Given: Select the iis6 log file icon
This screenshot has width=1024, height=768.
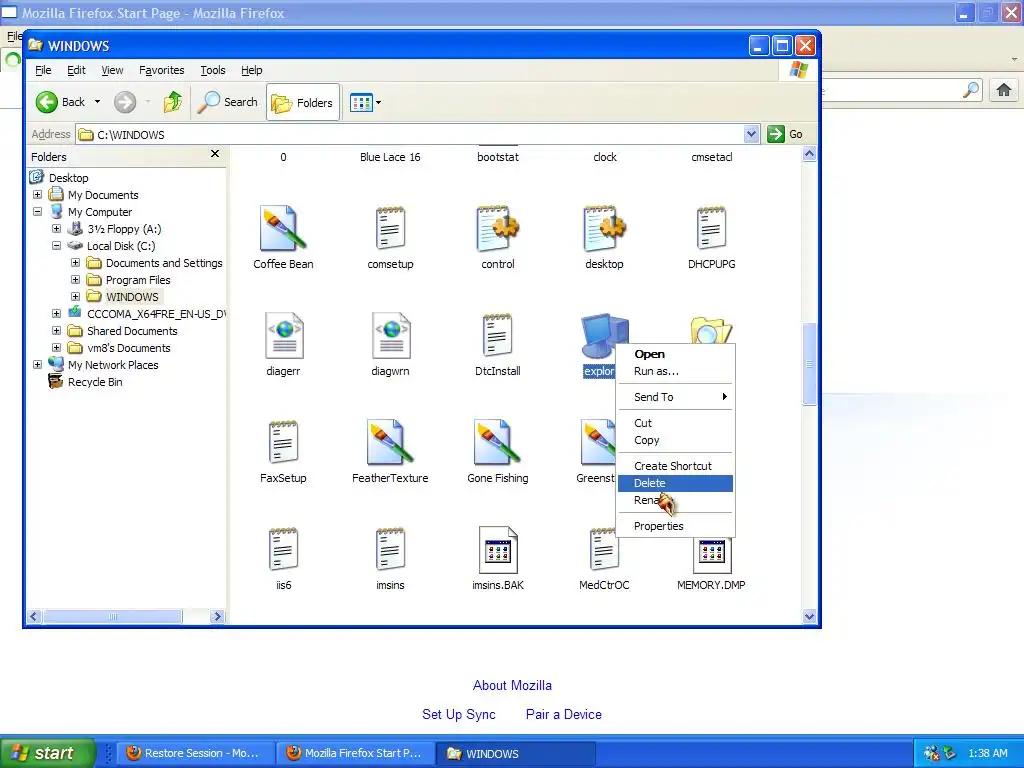Looking at the screenshot, I should pos(283,550).
